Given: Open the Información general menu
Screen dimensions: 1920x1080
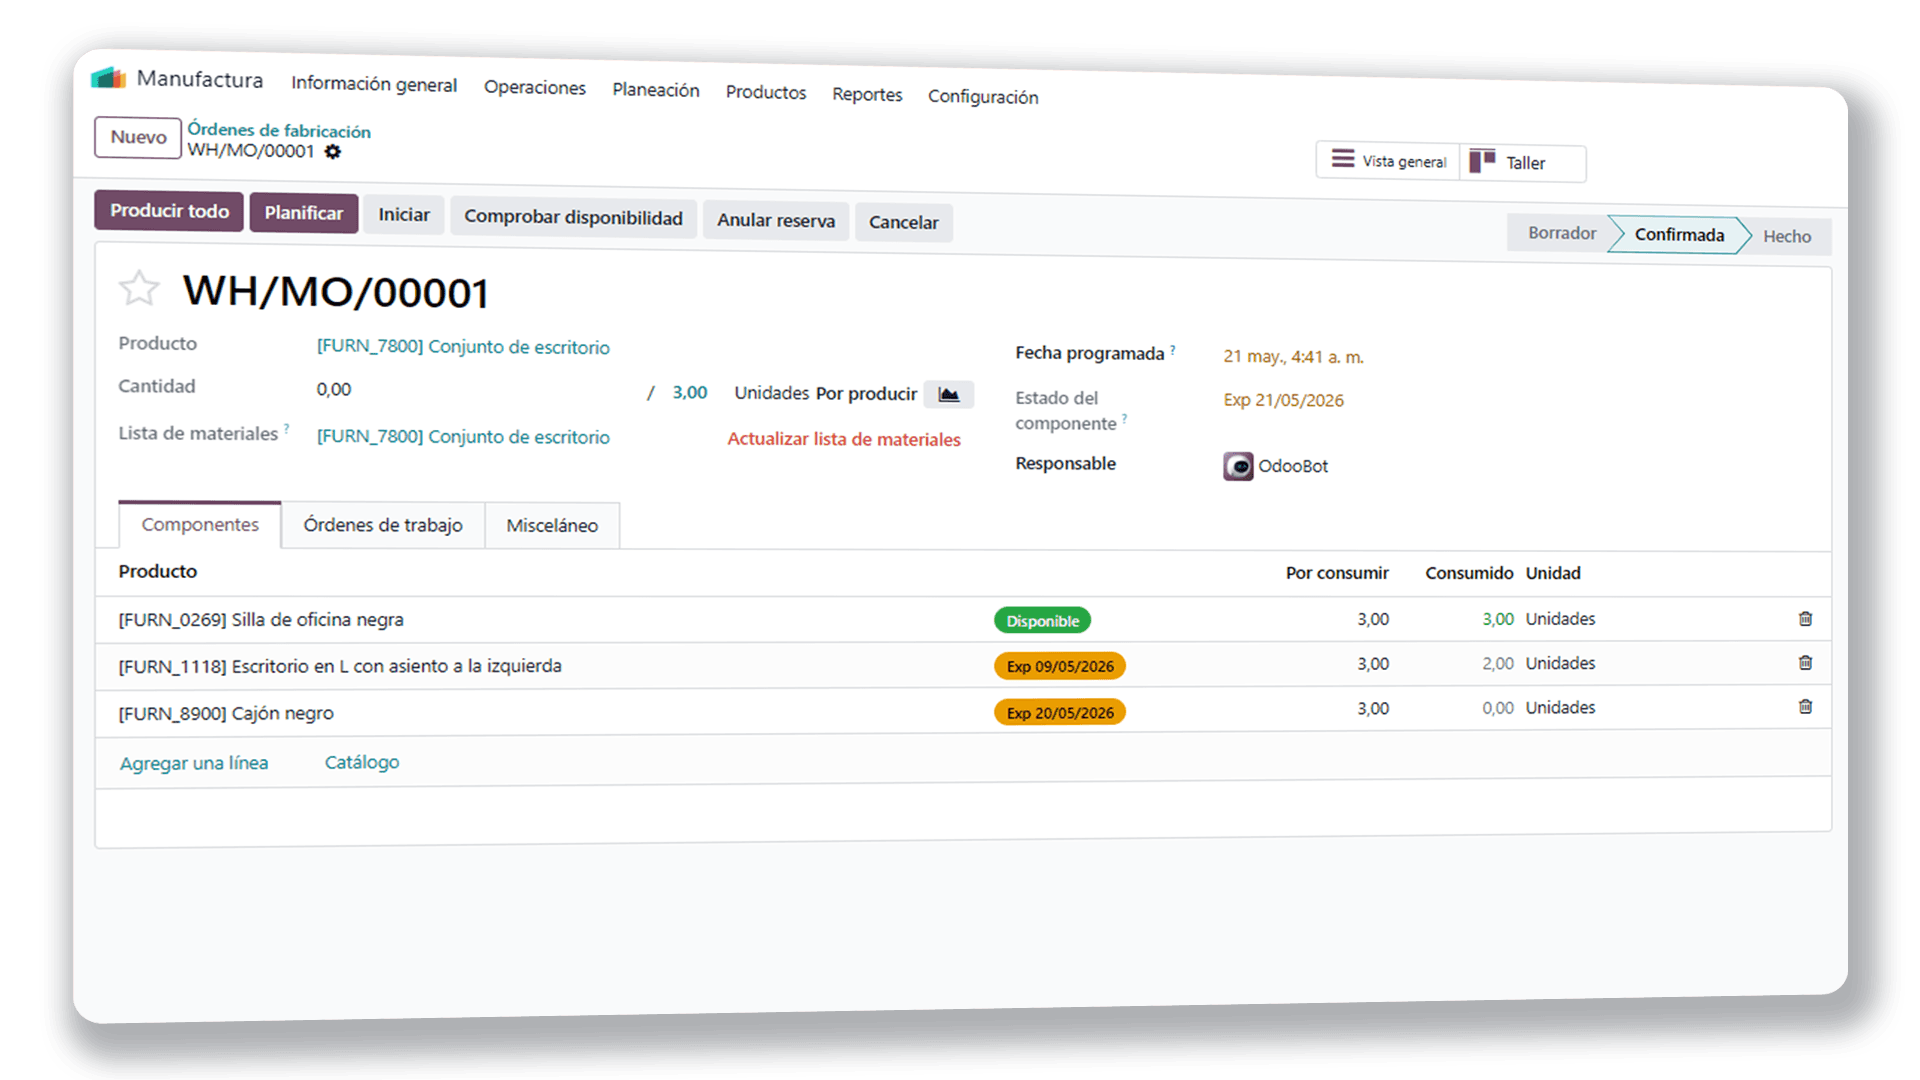Looking at the screenshot, I should click(x=374, y=84).
